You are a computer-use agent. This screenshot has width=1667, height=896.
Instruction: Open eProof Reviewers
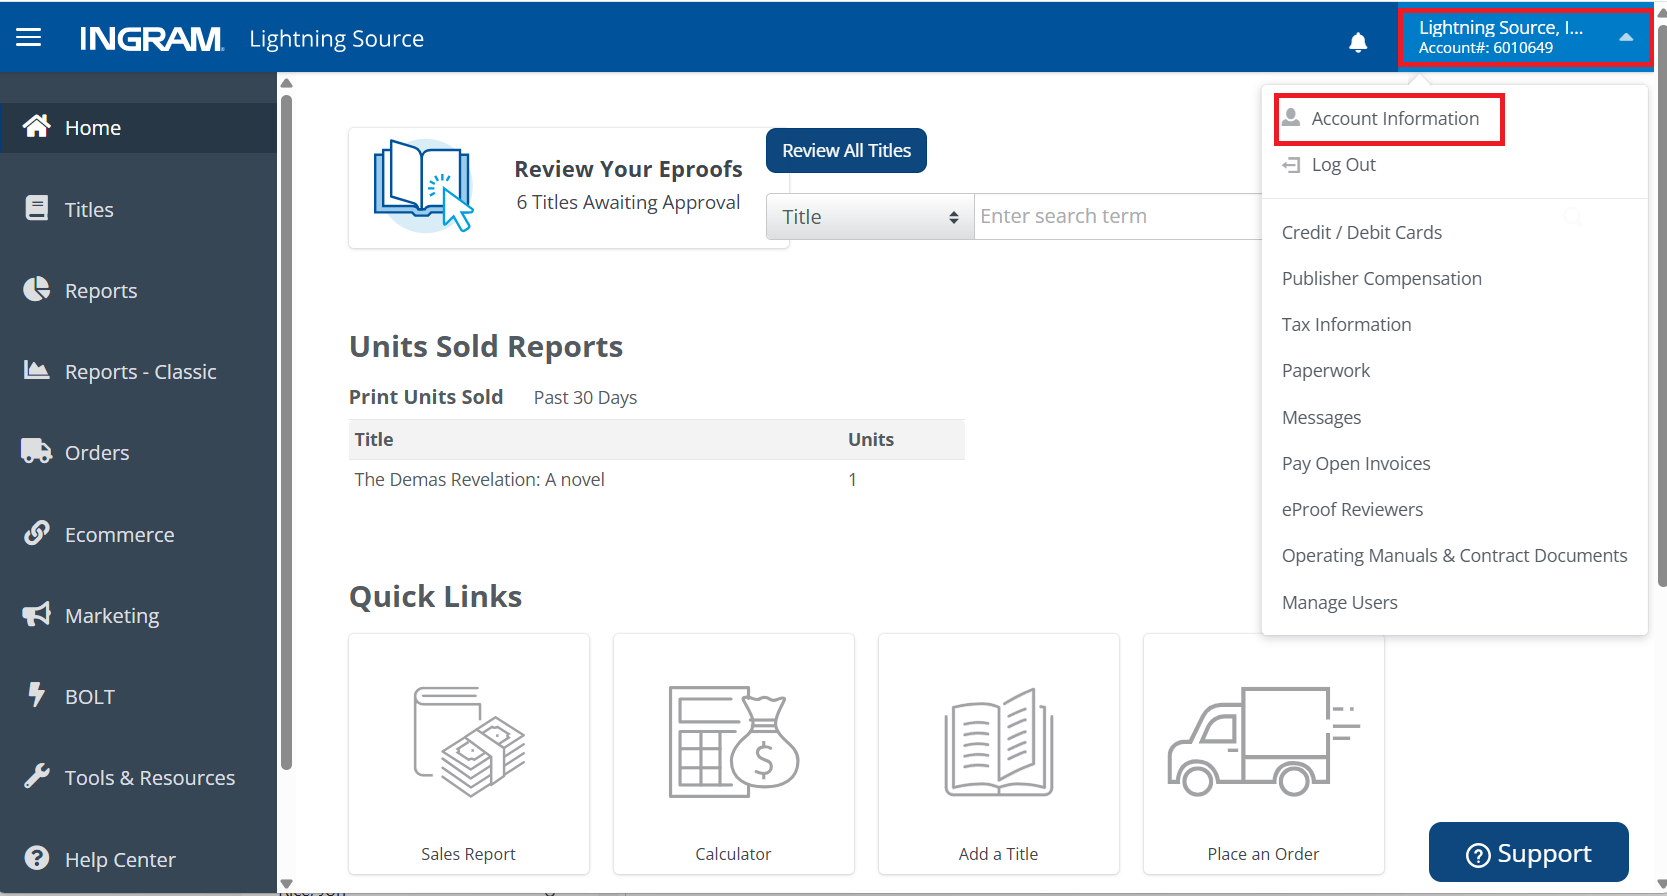click(x=1353, y=509)
